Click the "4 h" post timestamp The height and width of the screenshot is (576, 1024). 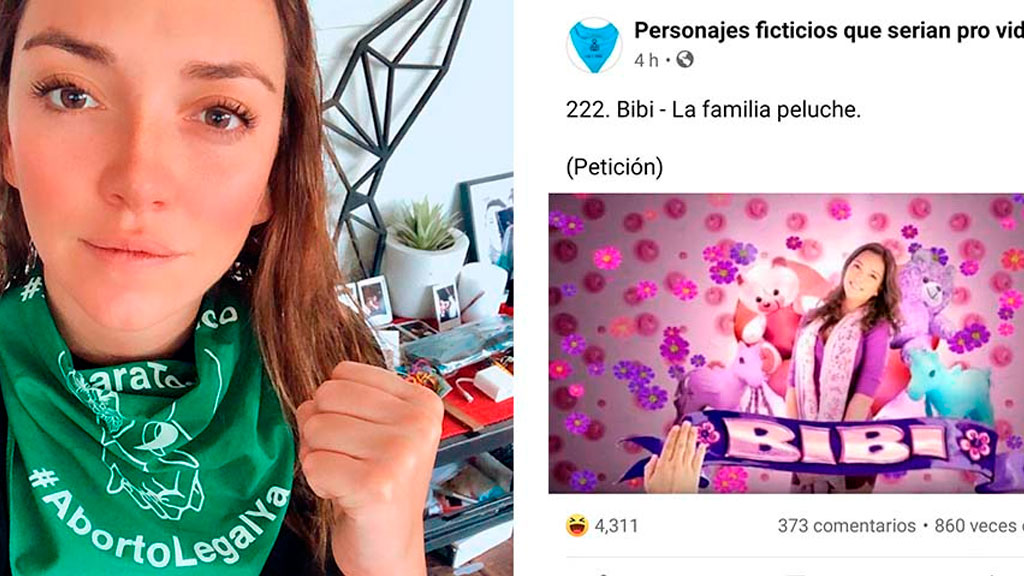646,61
